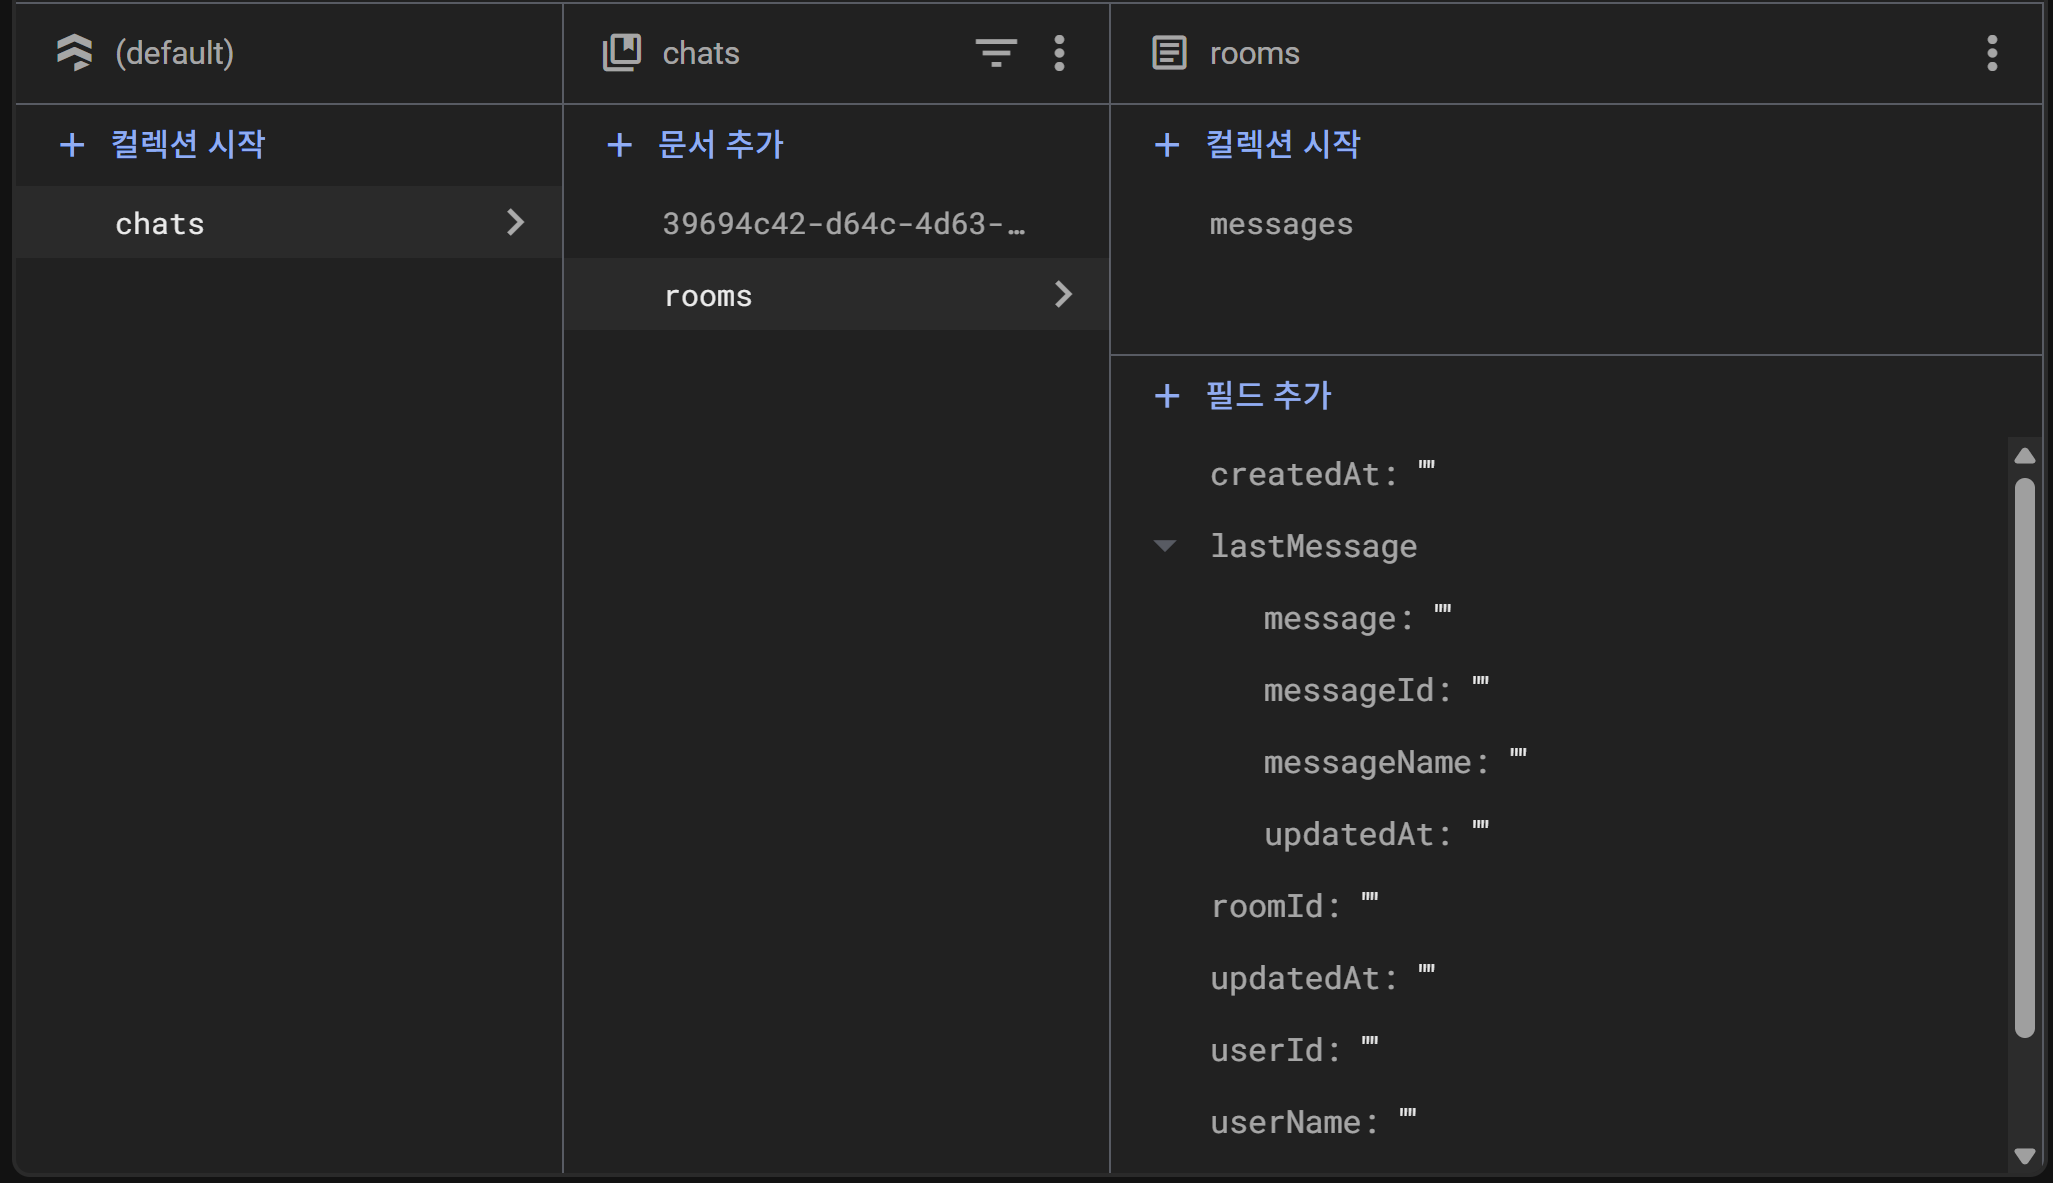
Task: Click the plus icon beside 문서 추가
Action: click(x=619, y=145)
